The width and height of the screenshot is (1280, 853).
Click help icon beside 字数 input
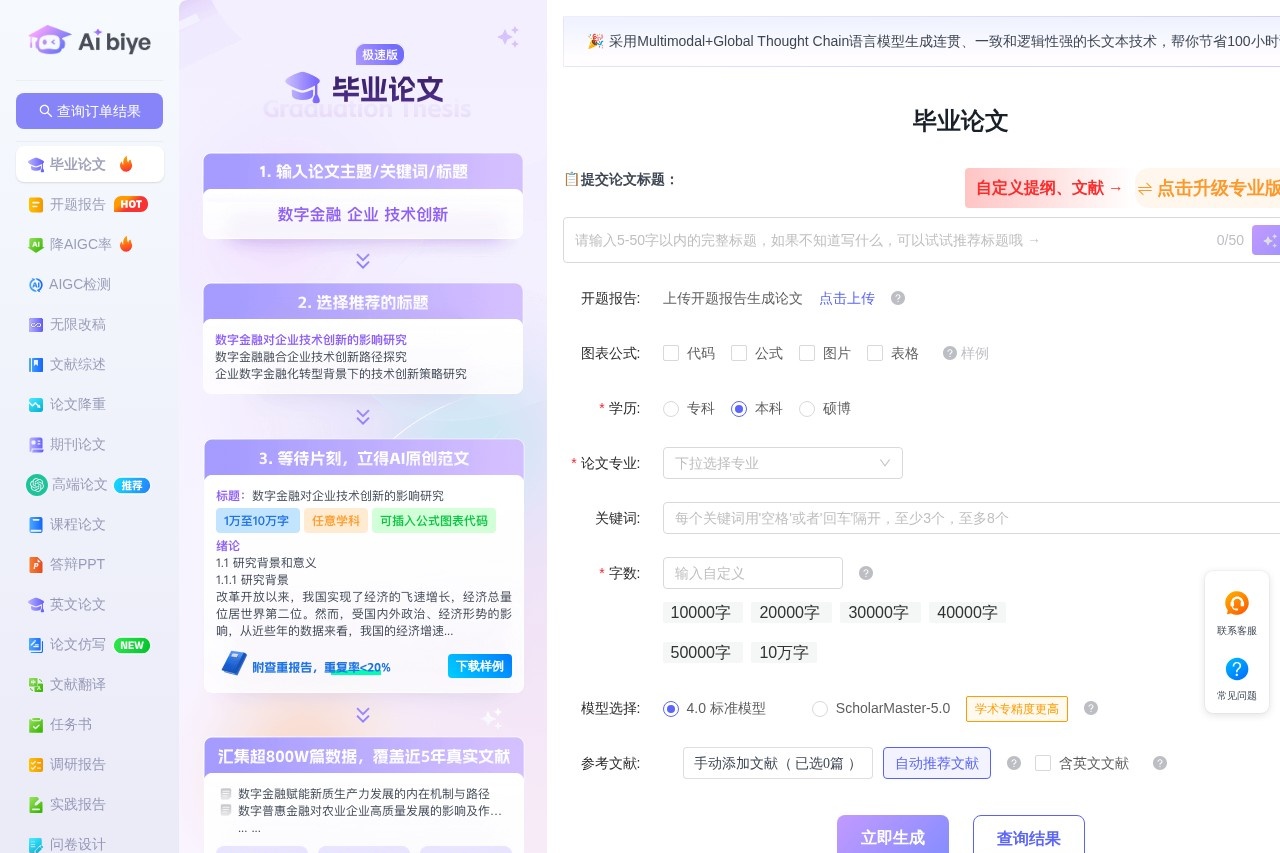pos(866,573)
